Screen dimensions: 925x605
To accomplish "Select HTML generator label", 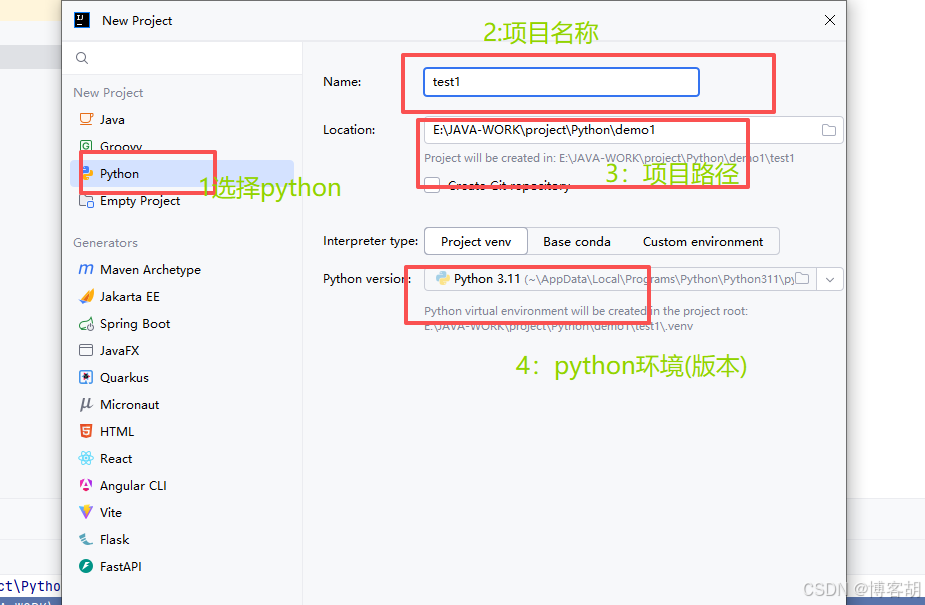I will point(117,431).
